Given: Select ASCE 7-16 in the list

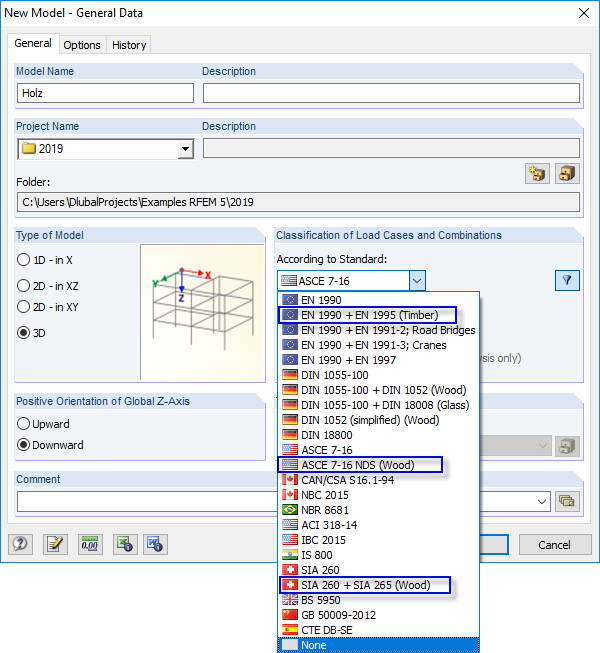Looking at the screenshot, I should 378,450.
